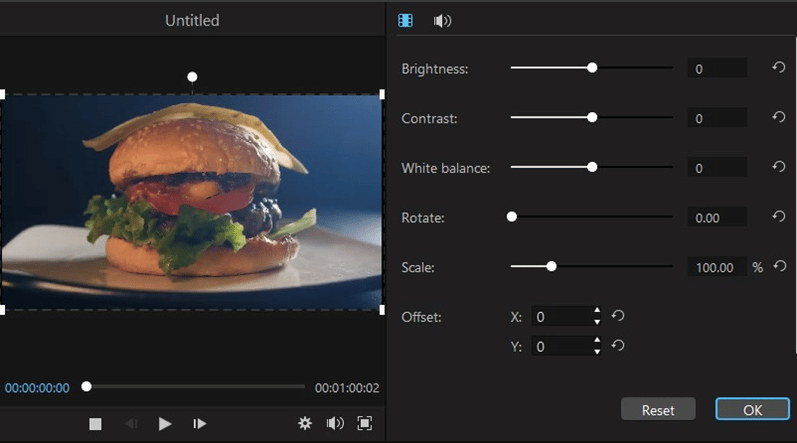
Task: Reset White balance with its undo arrow
Action: coord(779,167)
